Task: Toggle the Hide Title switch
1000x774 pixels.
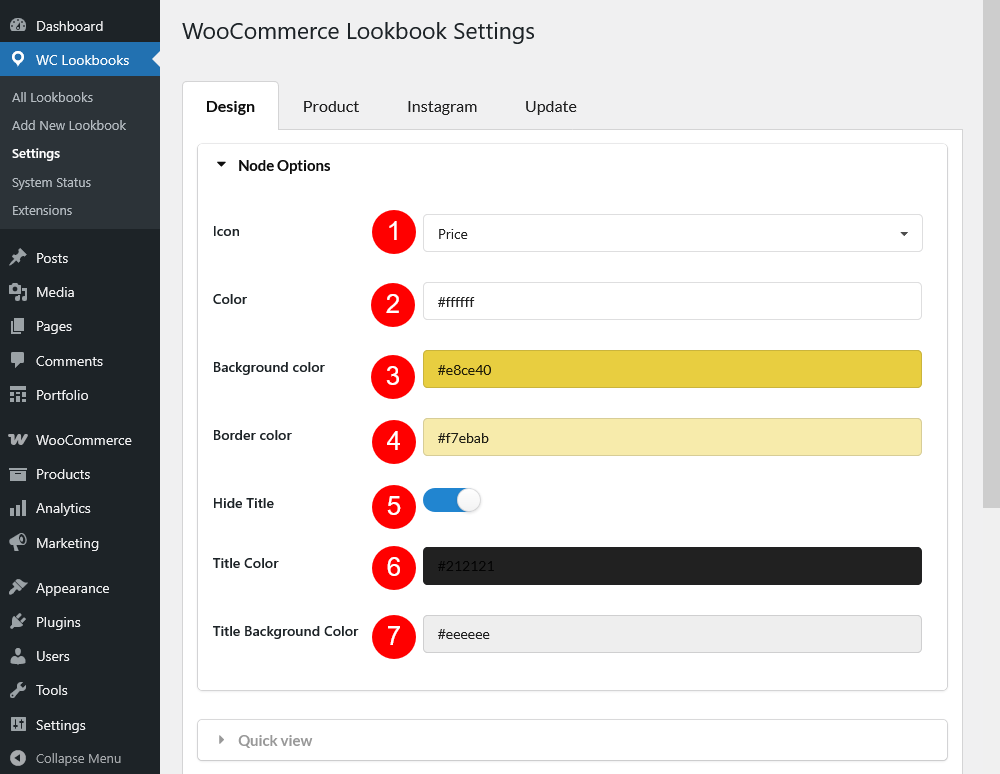Action: tap(452, 500)
